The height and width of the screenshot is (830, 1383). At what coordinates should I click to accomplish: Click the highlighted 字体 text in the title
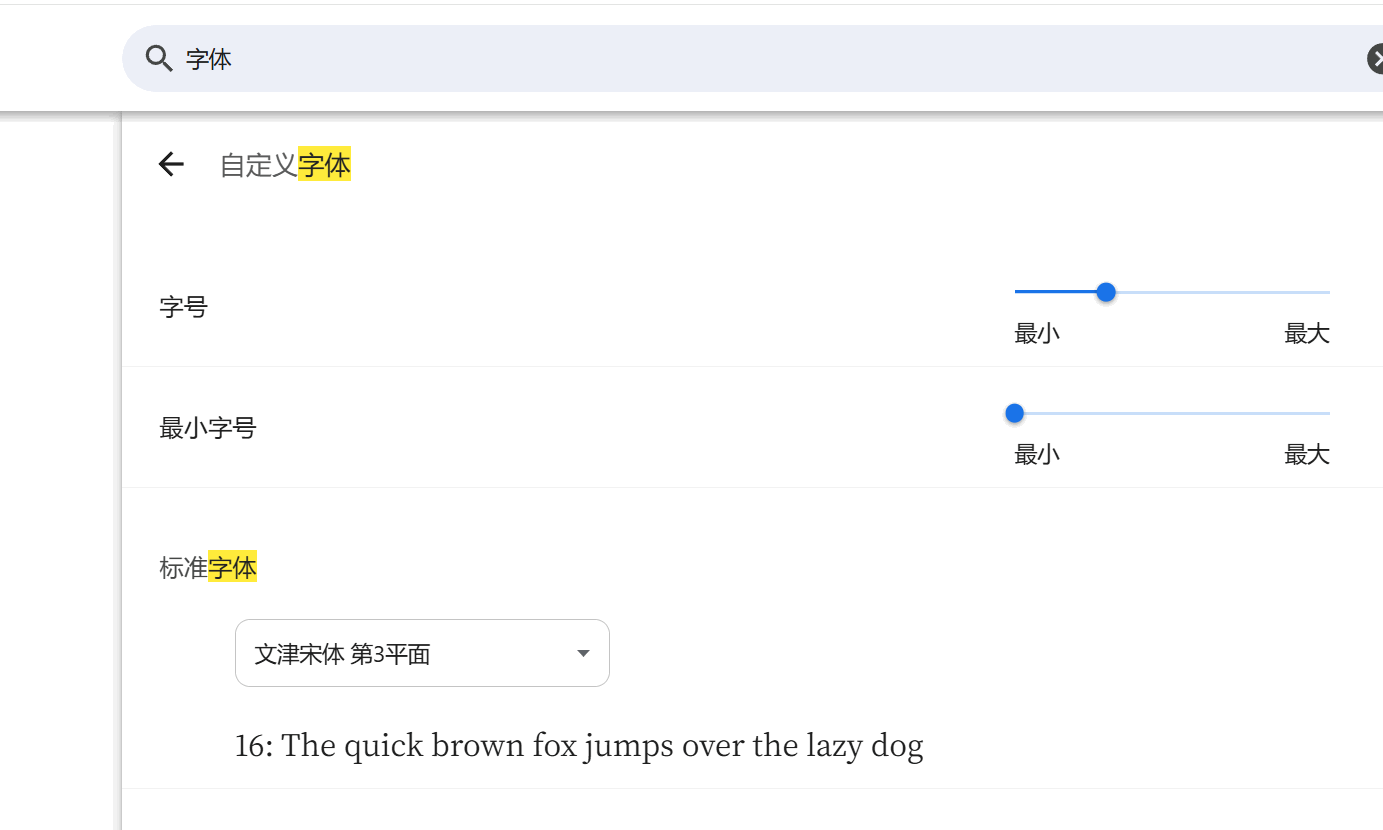[326, 164]
